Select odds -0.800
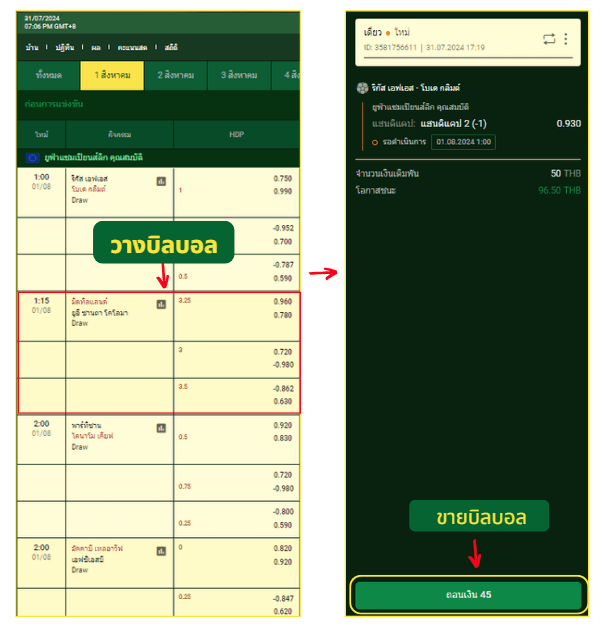Screen dimensions: 602x629 pos(283,512)
